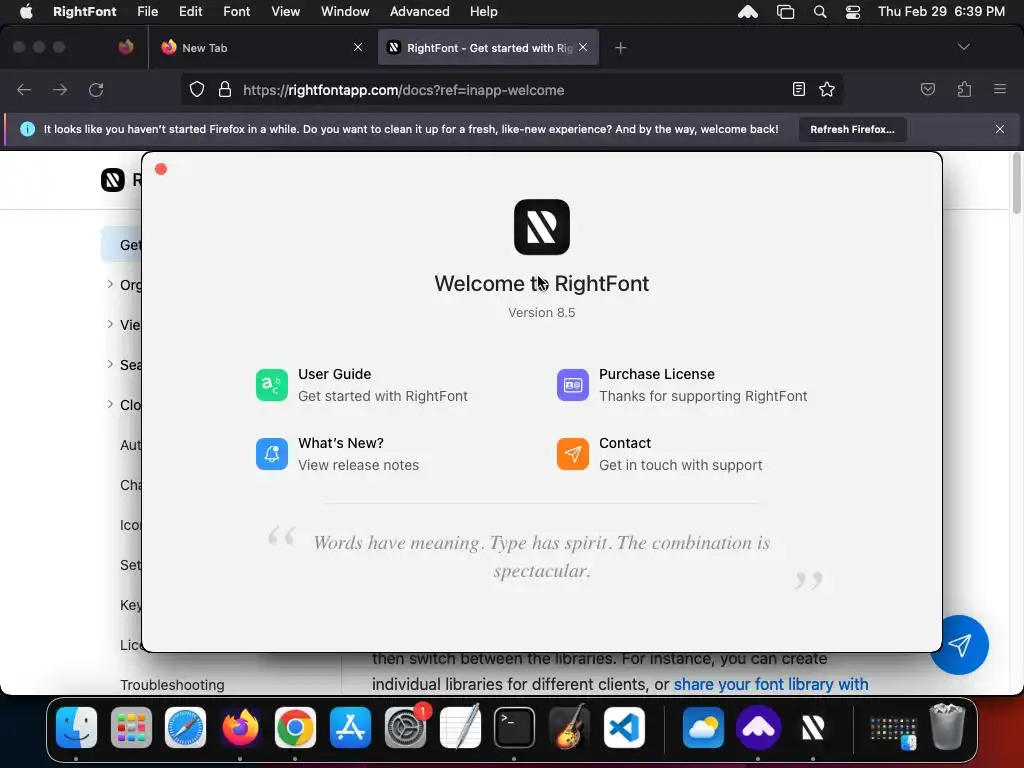Open Trash in the Dock
The image size is (1024, 768).
click(x=947, y=727)
